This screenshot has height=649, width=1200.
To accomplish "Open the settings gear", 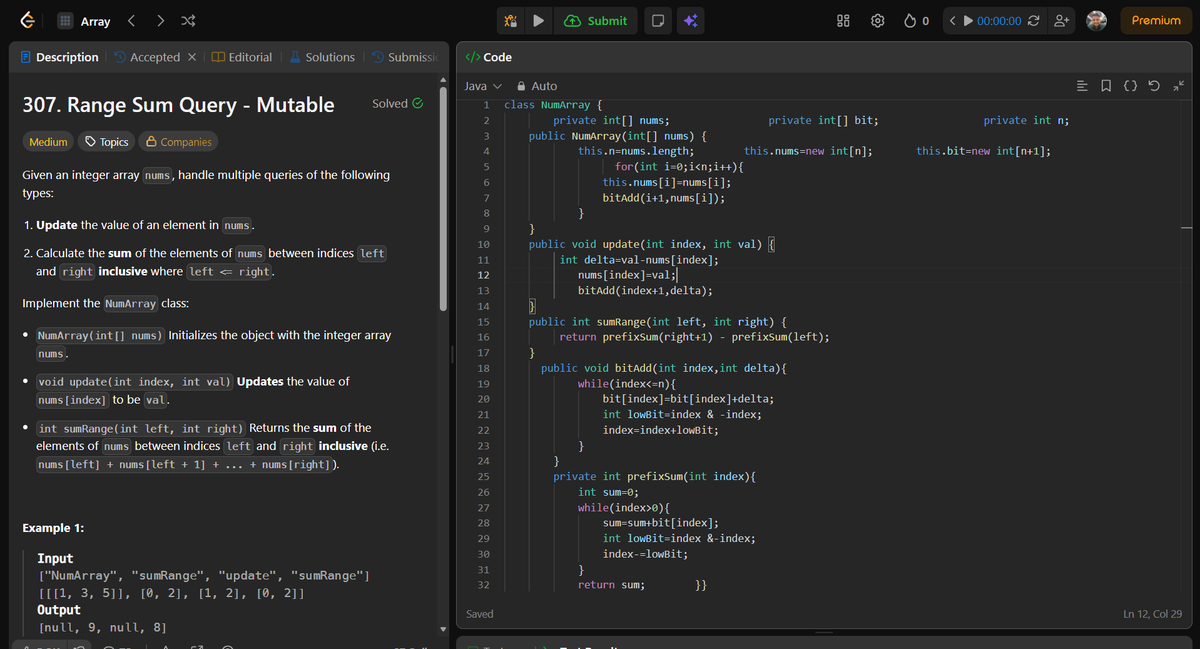I will coord(878,21).
